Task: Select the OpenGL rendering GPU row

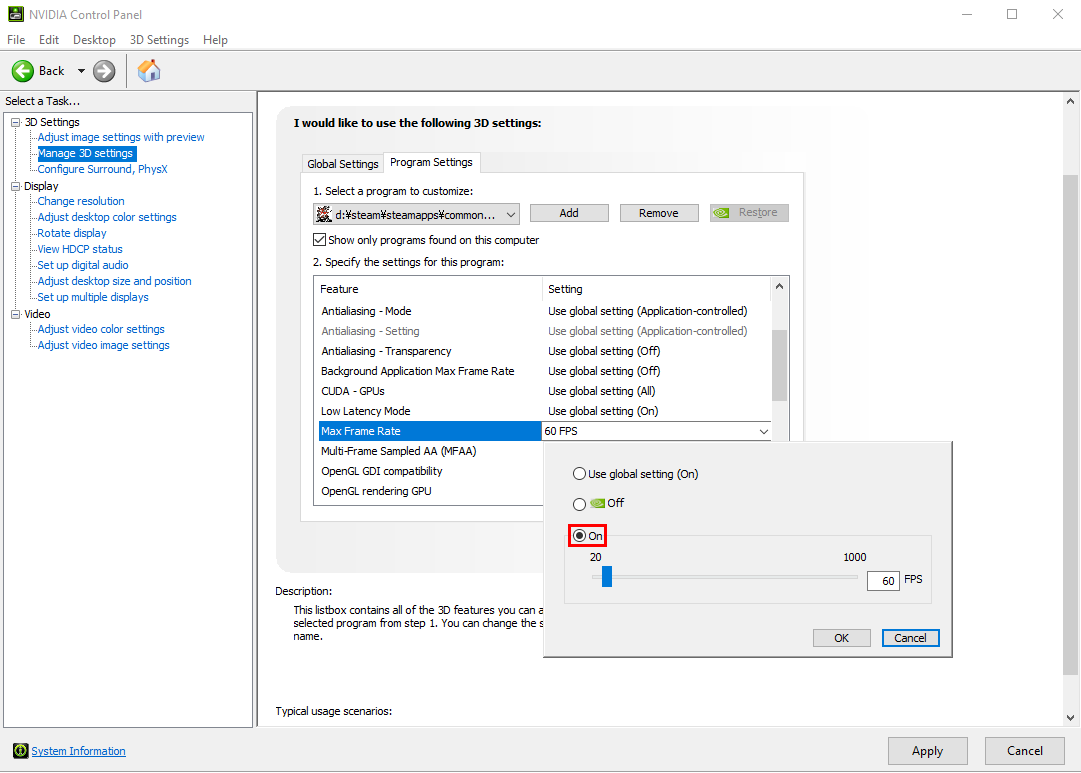Action: point(430,491)
